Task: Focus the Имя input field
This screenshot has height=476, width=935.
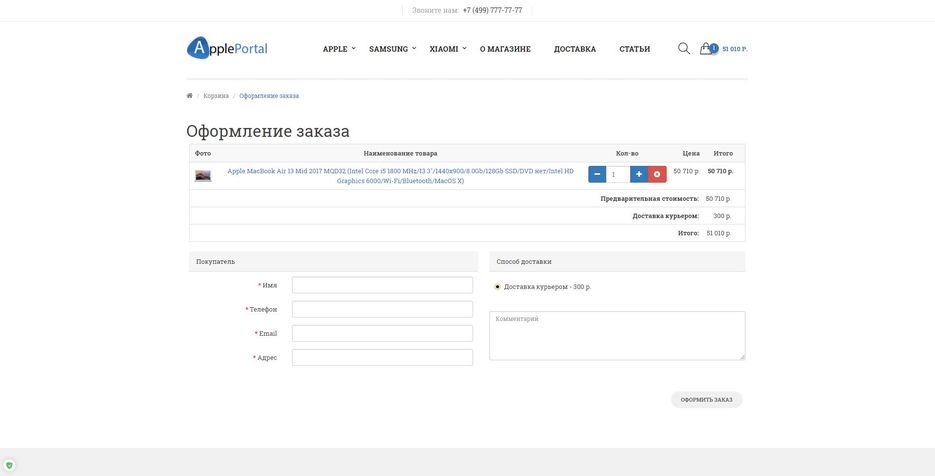Action: [382, 285]
